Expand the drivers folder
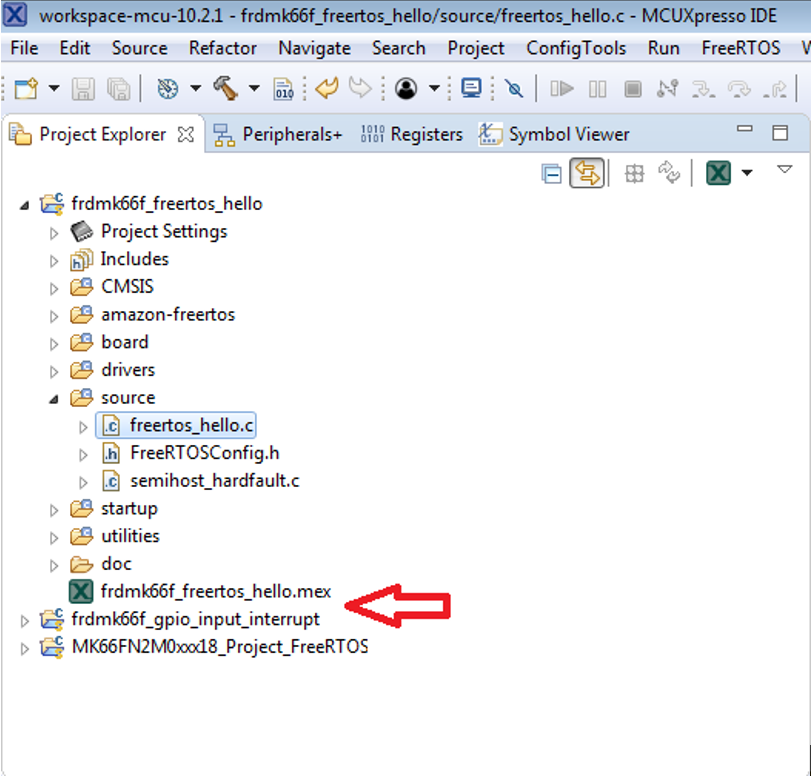 (x=54, y=372)
